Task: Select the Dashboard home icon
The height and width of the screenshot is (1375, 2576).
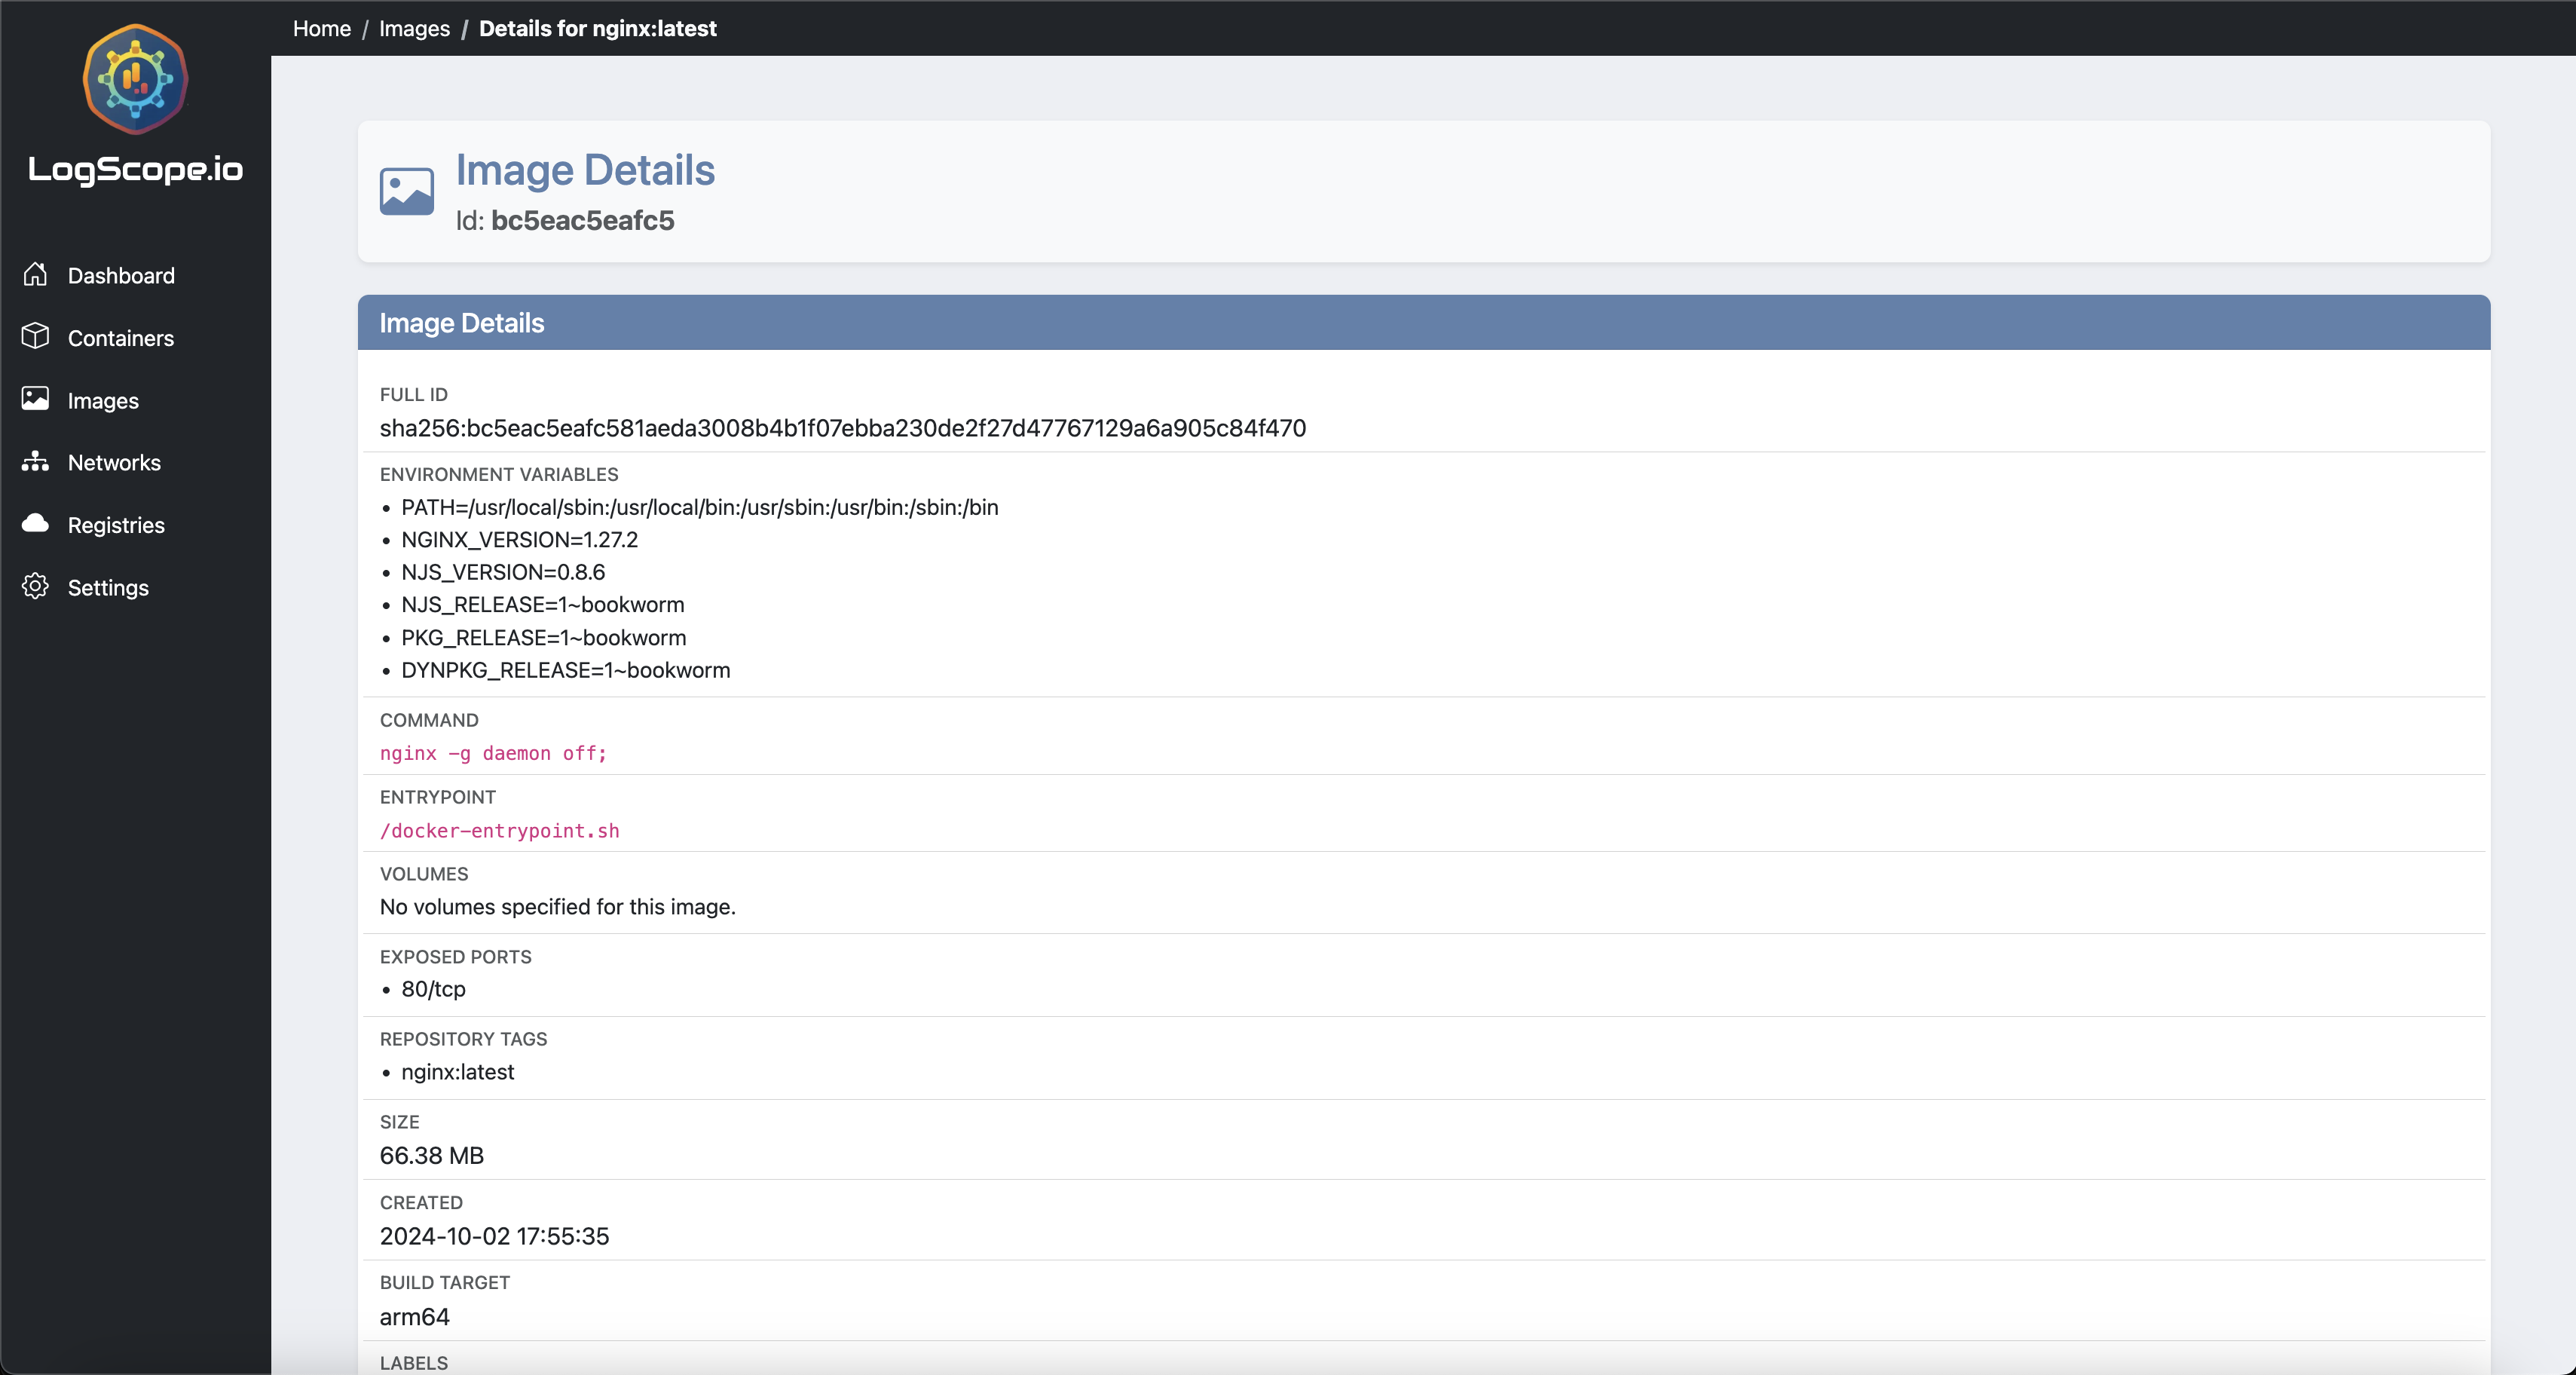Action: 35,275
